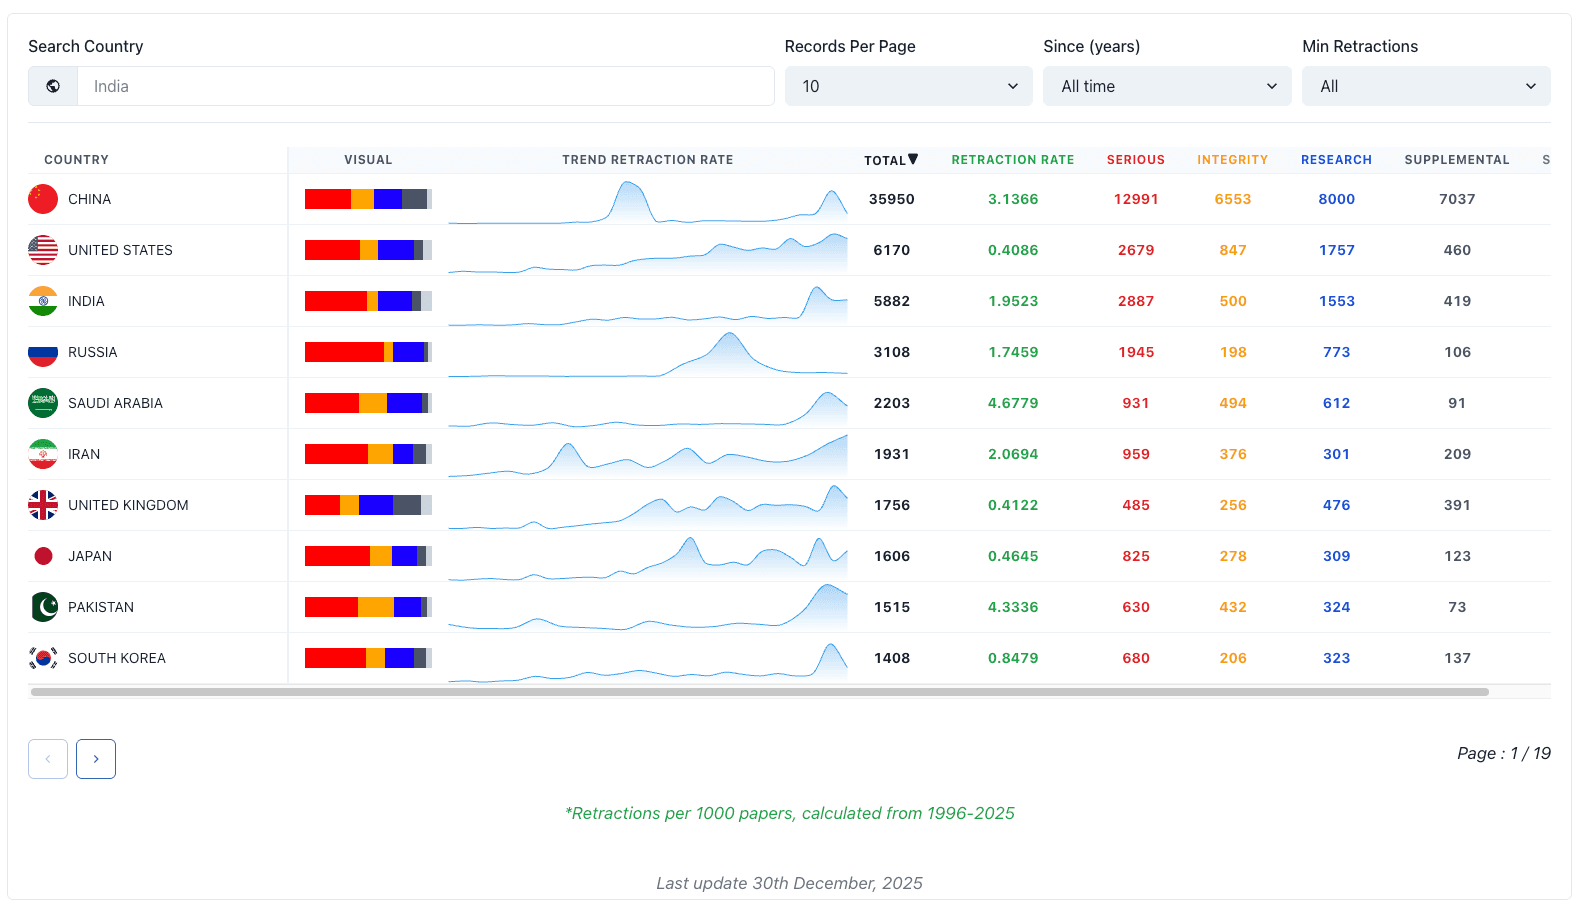
Task: Click the globe icon beside country search
Action: [53, 86]
